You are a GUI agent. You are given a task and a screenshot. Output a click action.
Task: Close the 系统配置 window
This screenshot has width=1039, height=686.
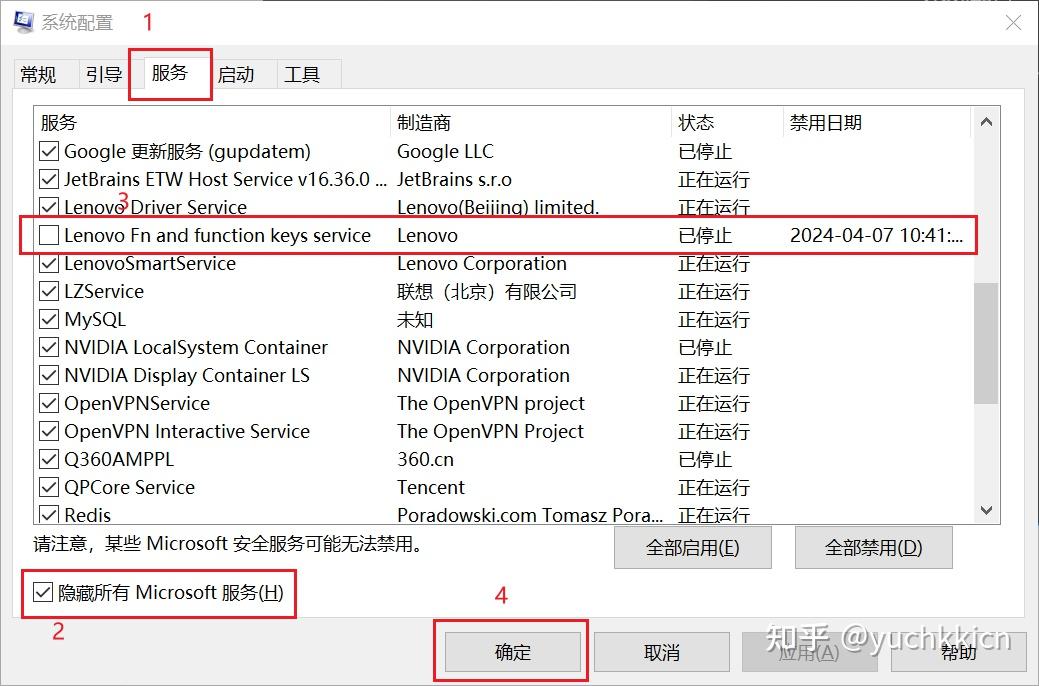click(x=1013, y=23)
